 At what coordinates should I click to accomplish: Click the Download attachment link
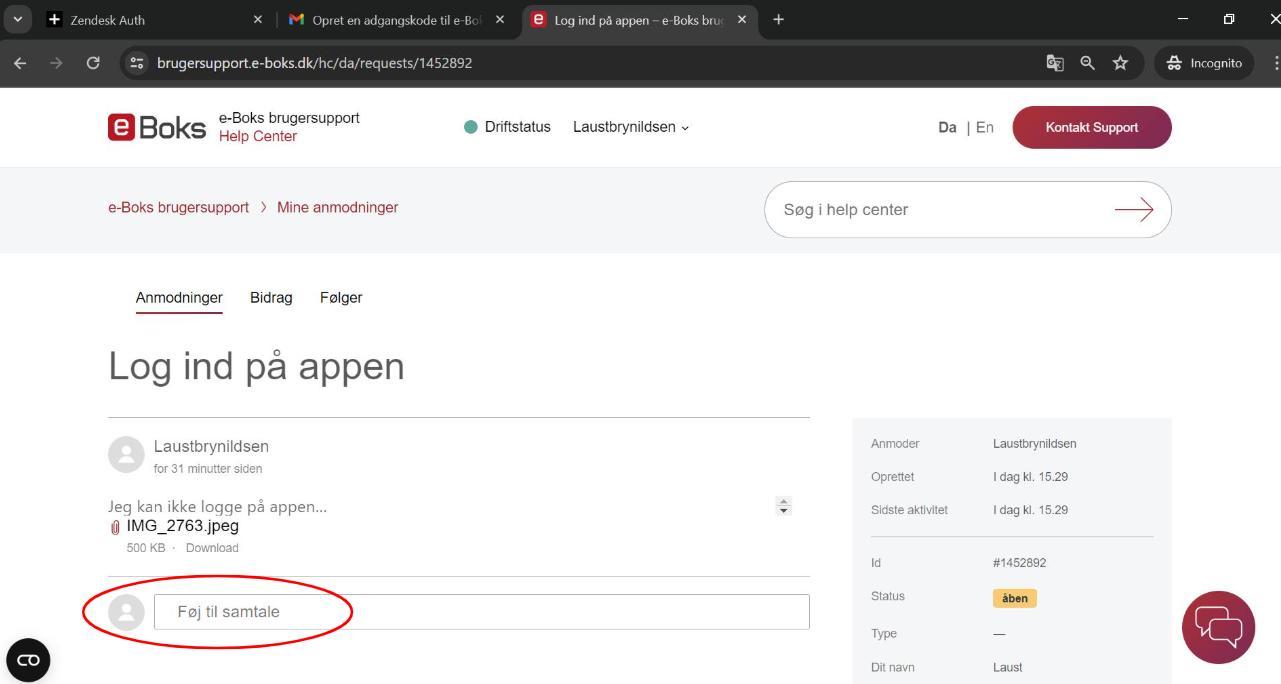[x=212, y=548]
